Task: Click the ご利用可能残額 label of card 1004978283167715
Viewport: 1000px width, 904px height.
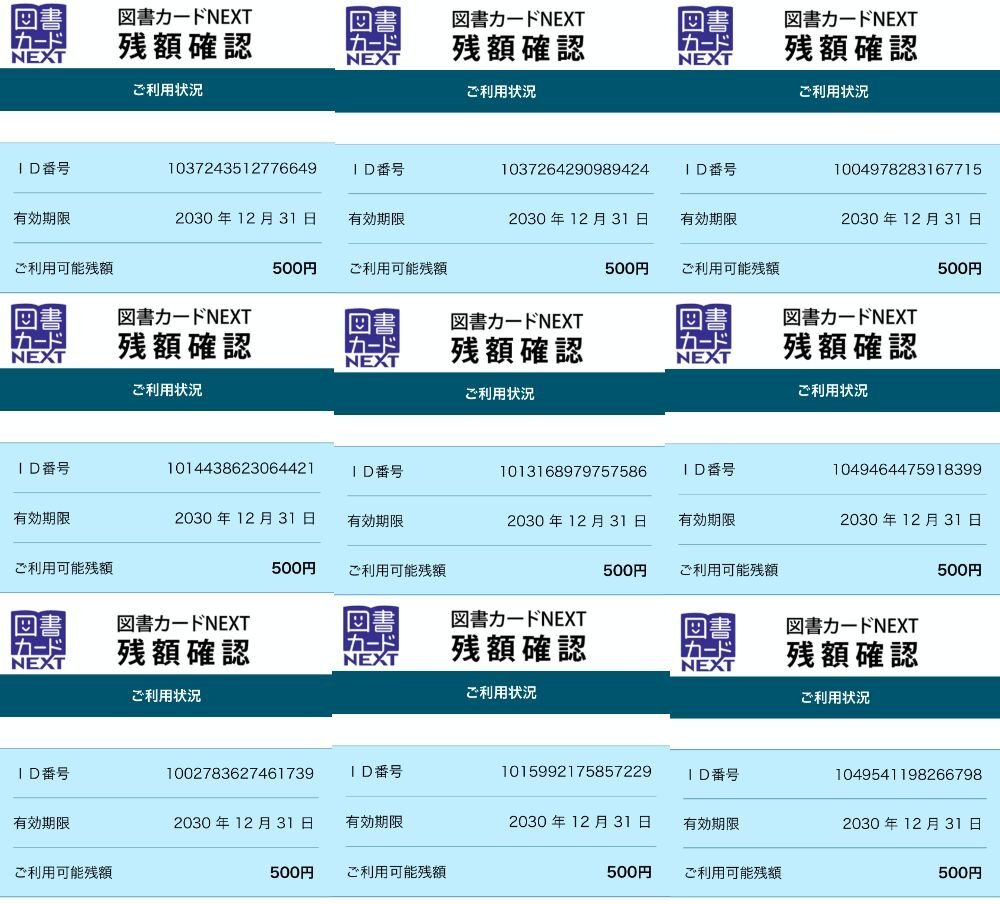Action: (x=730, y=269)
